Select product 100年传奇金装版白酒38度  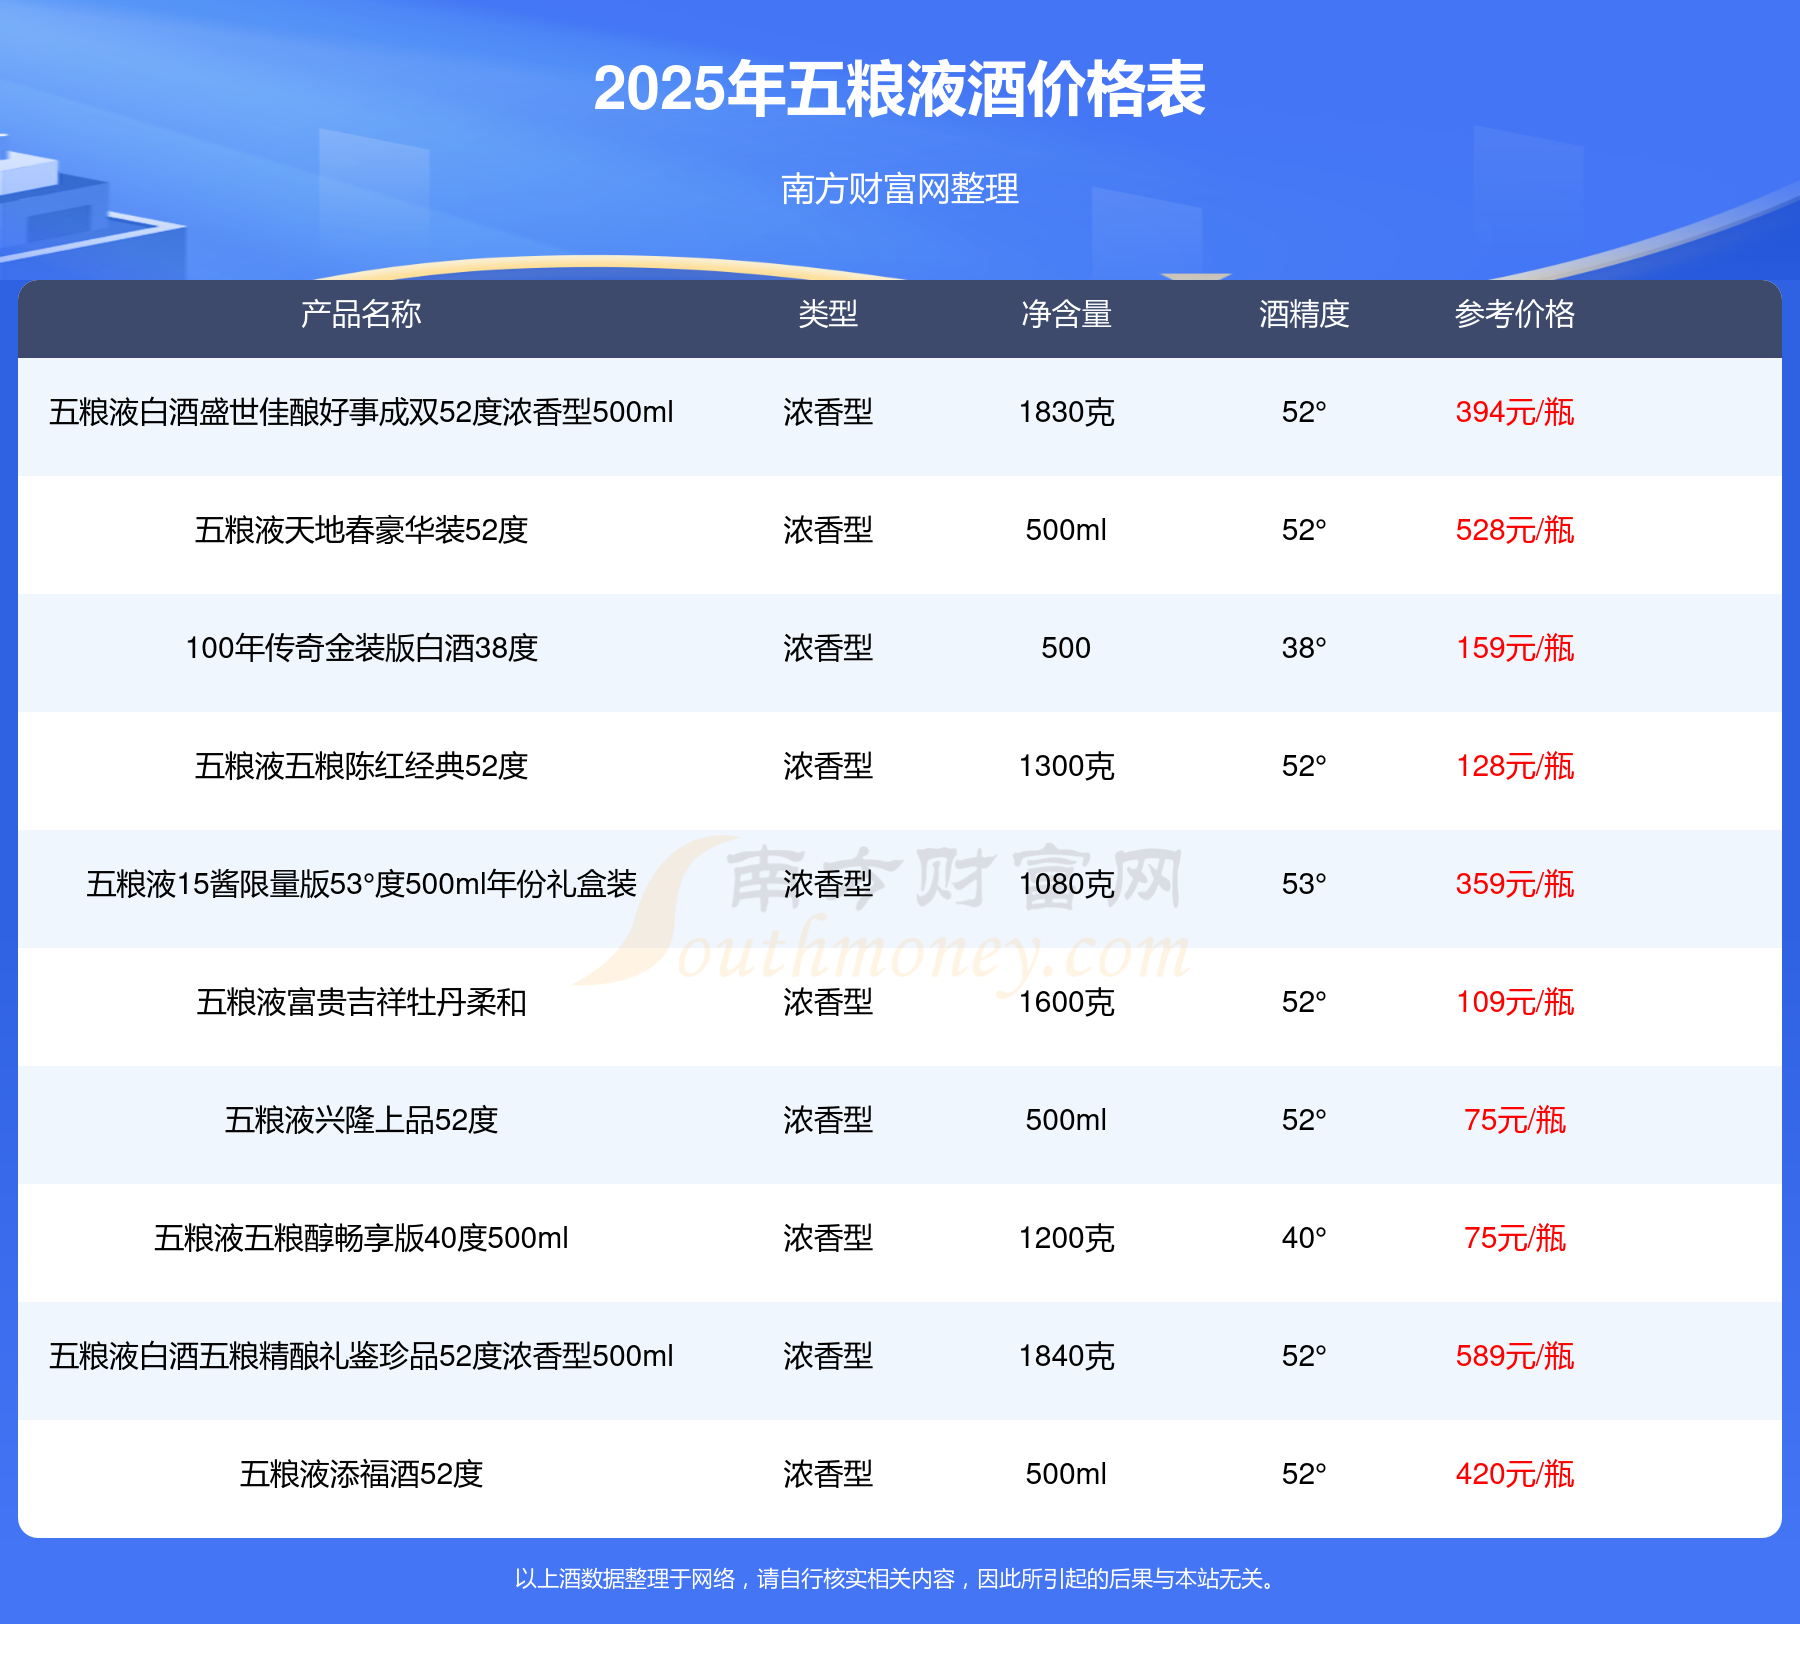tap(361, 648)
